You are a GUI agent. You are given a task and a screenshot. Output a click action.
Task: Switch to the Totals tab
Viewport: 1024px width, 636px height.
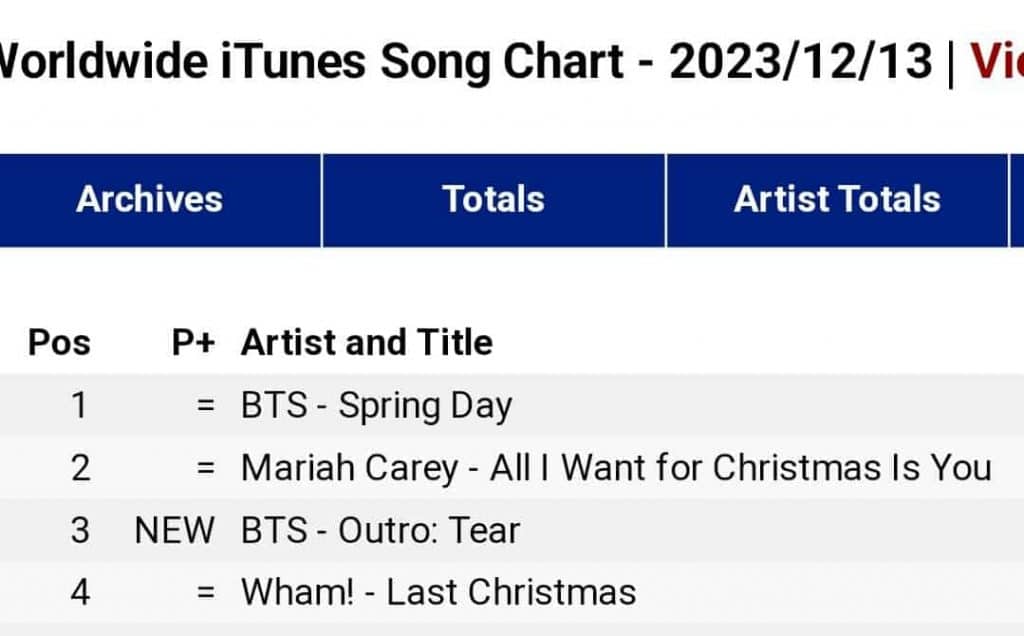point(493,199)
